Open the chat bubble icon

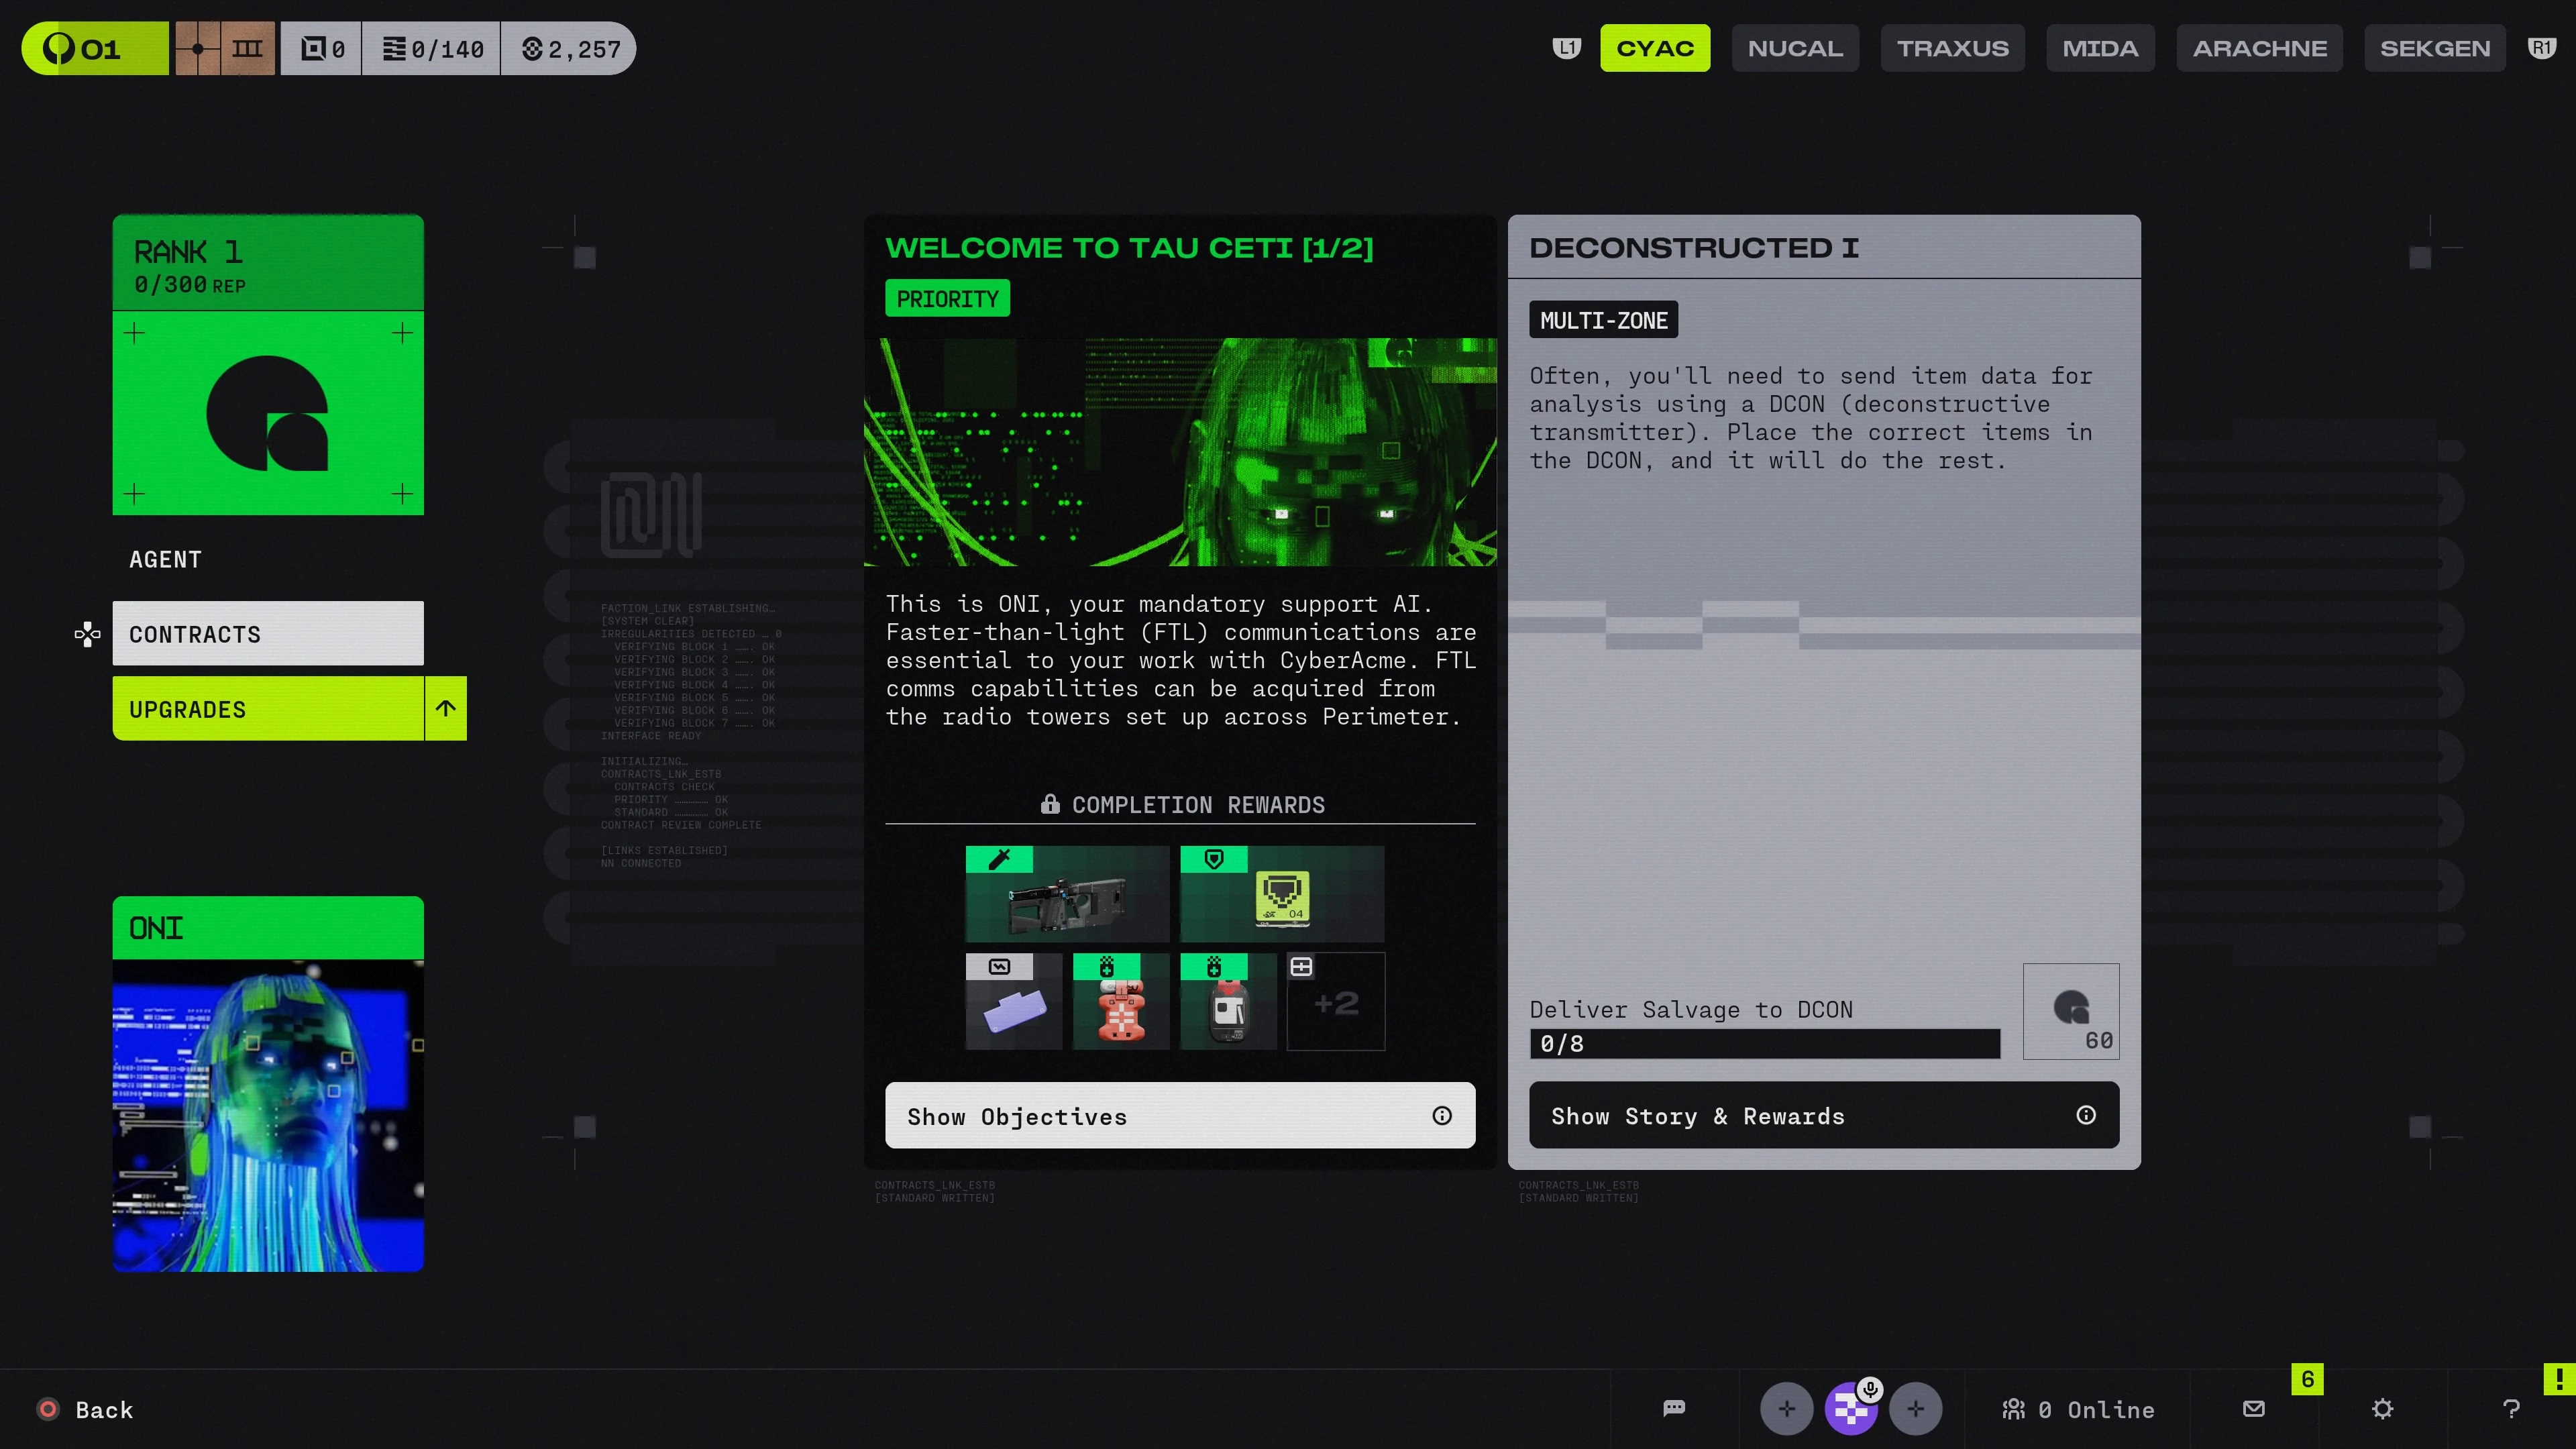tap(1674, 1408)
